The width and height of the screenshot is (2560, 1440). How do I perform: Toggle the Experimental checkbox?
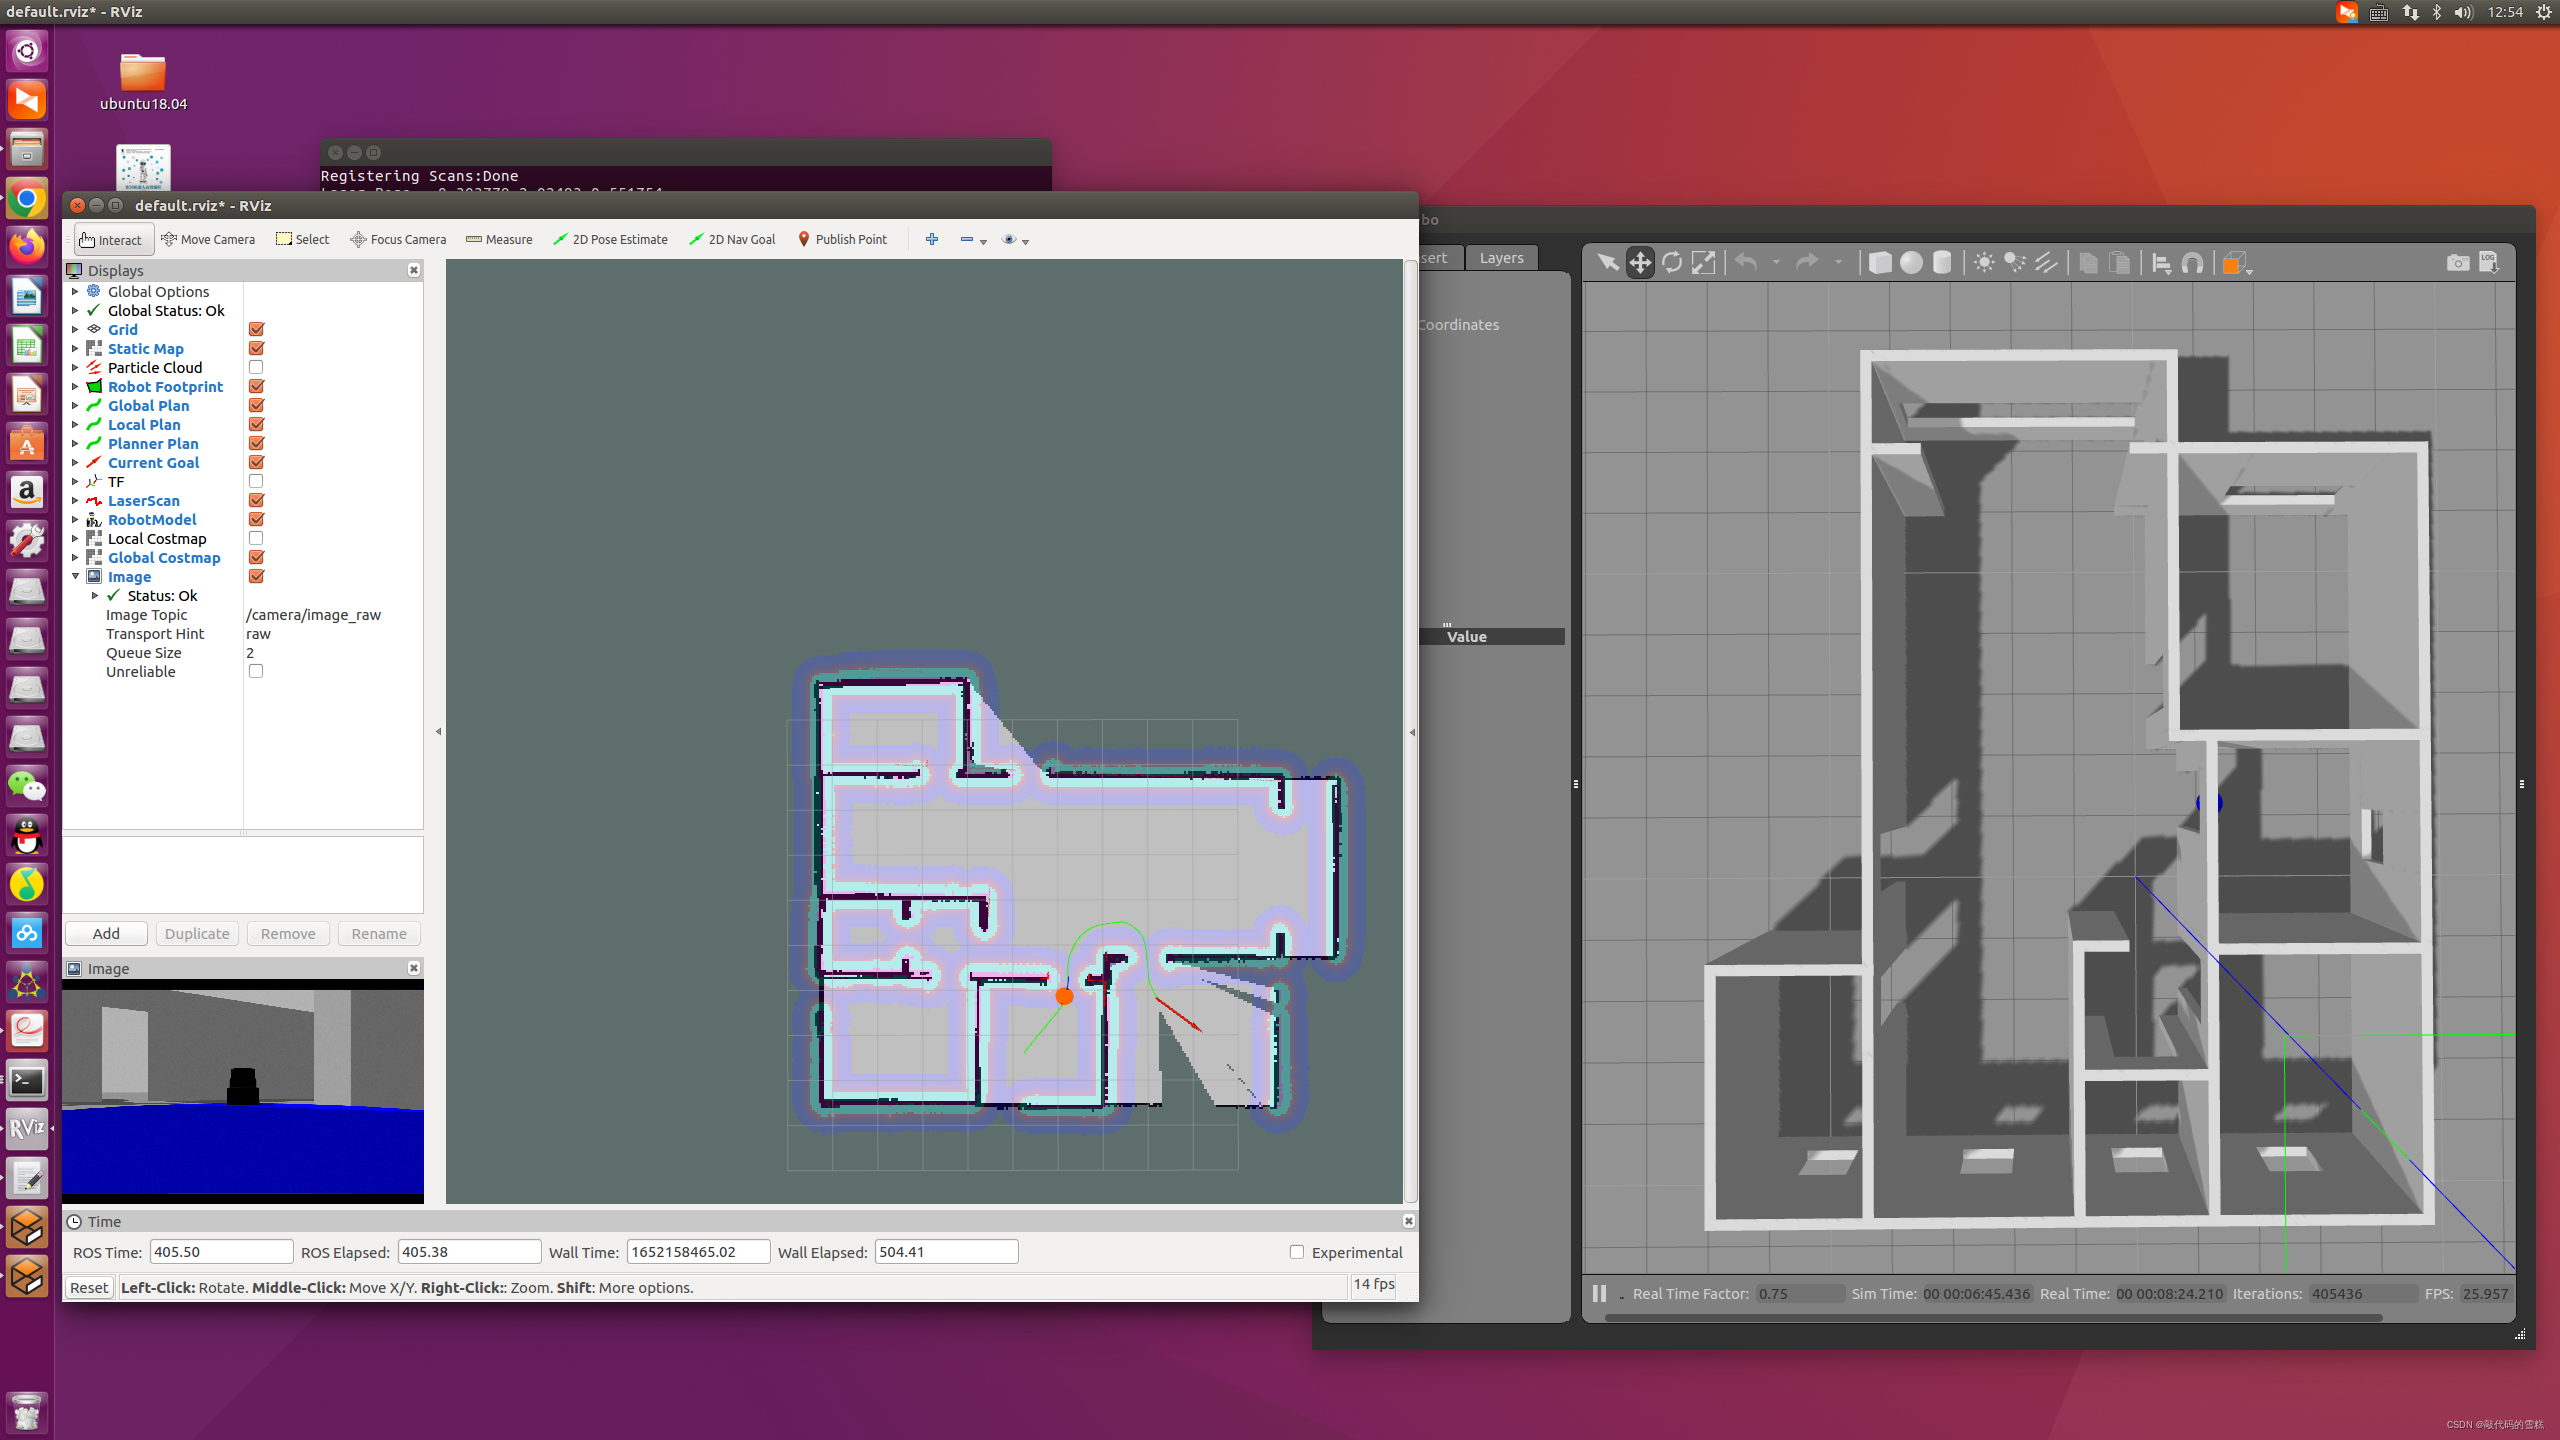[1297, 1252]
